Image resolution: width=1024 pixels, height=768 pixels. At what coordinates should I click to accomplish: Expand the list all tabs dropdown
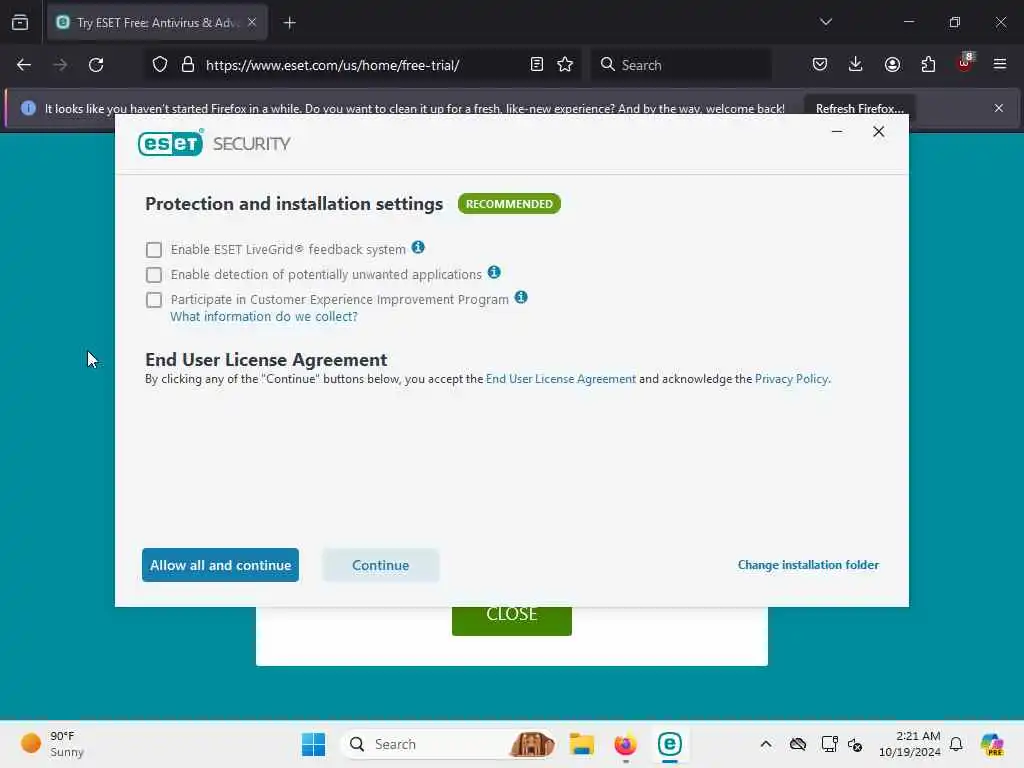(x=825, y=22)
